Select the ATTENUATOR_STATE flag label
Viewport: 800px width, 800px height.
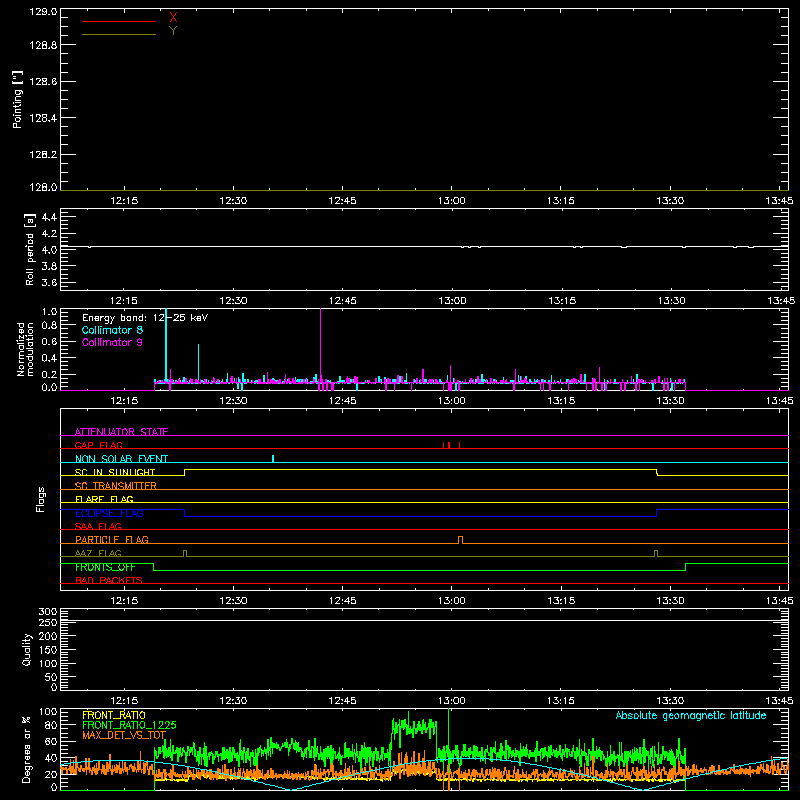coord(121,432)
